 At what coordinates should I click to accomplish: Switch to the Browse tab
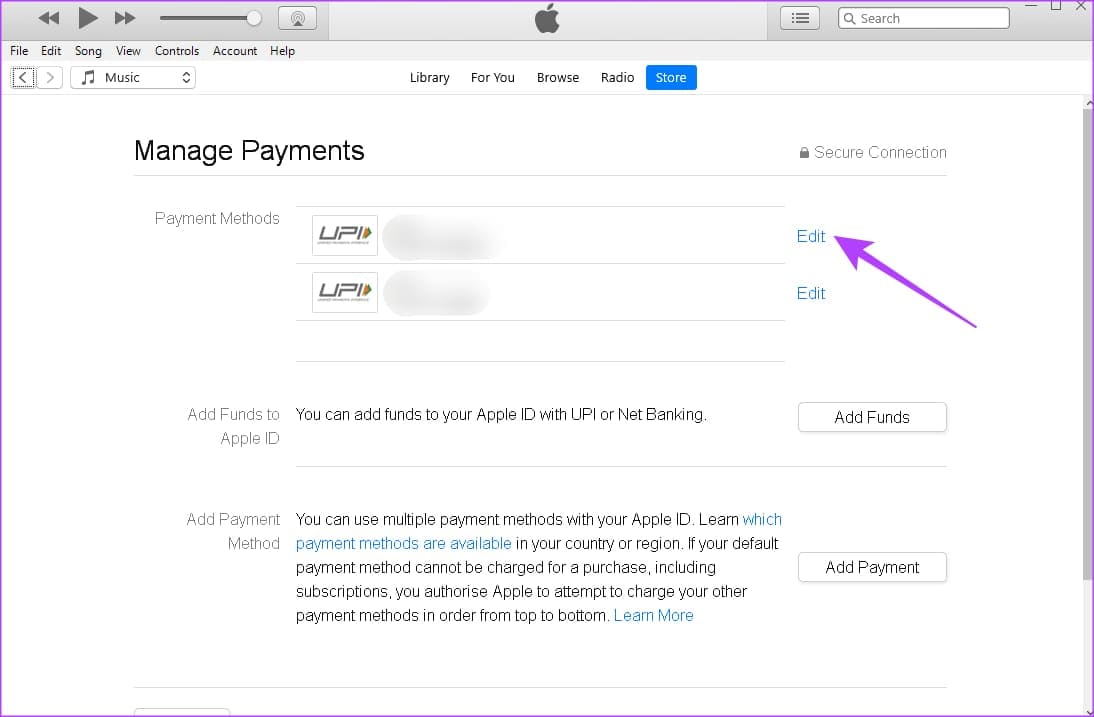(x=557, y=77)
